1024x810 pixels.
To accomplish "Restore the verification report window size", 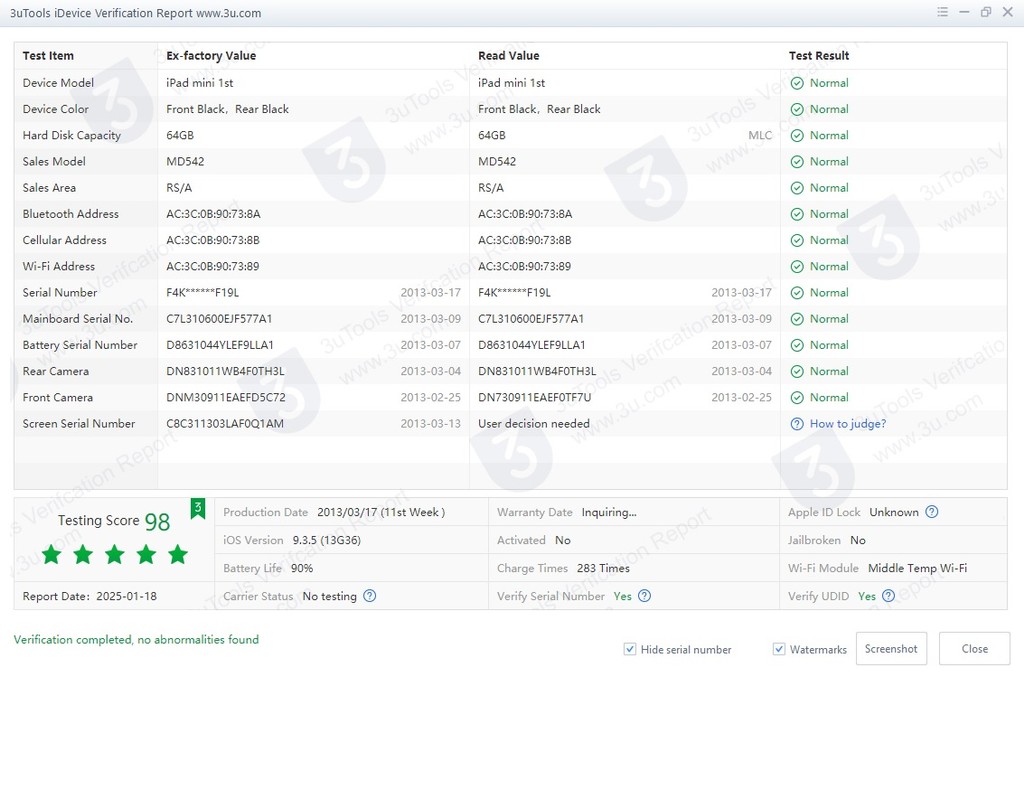I will pyautogui.click(x=986, y=12).
